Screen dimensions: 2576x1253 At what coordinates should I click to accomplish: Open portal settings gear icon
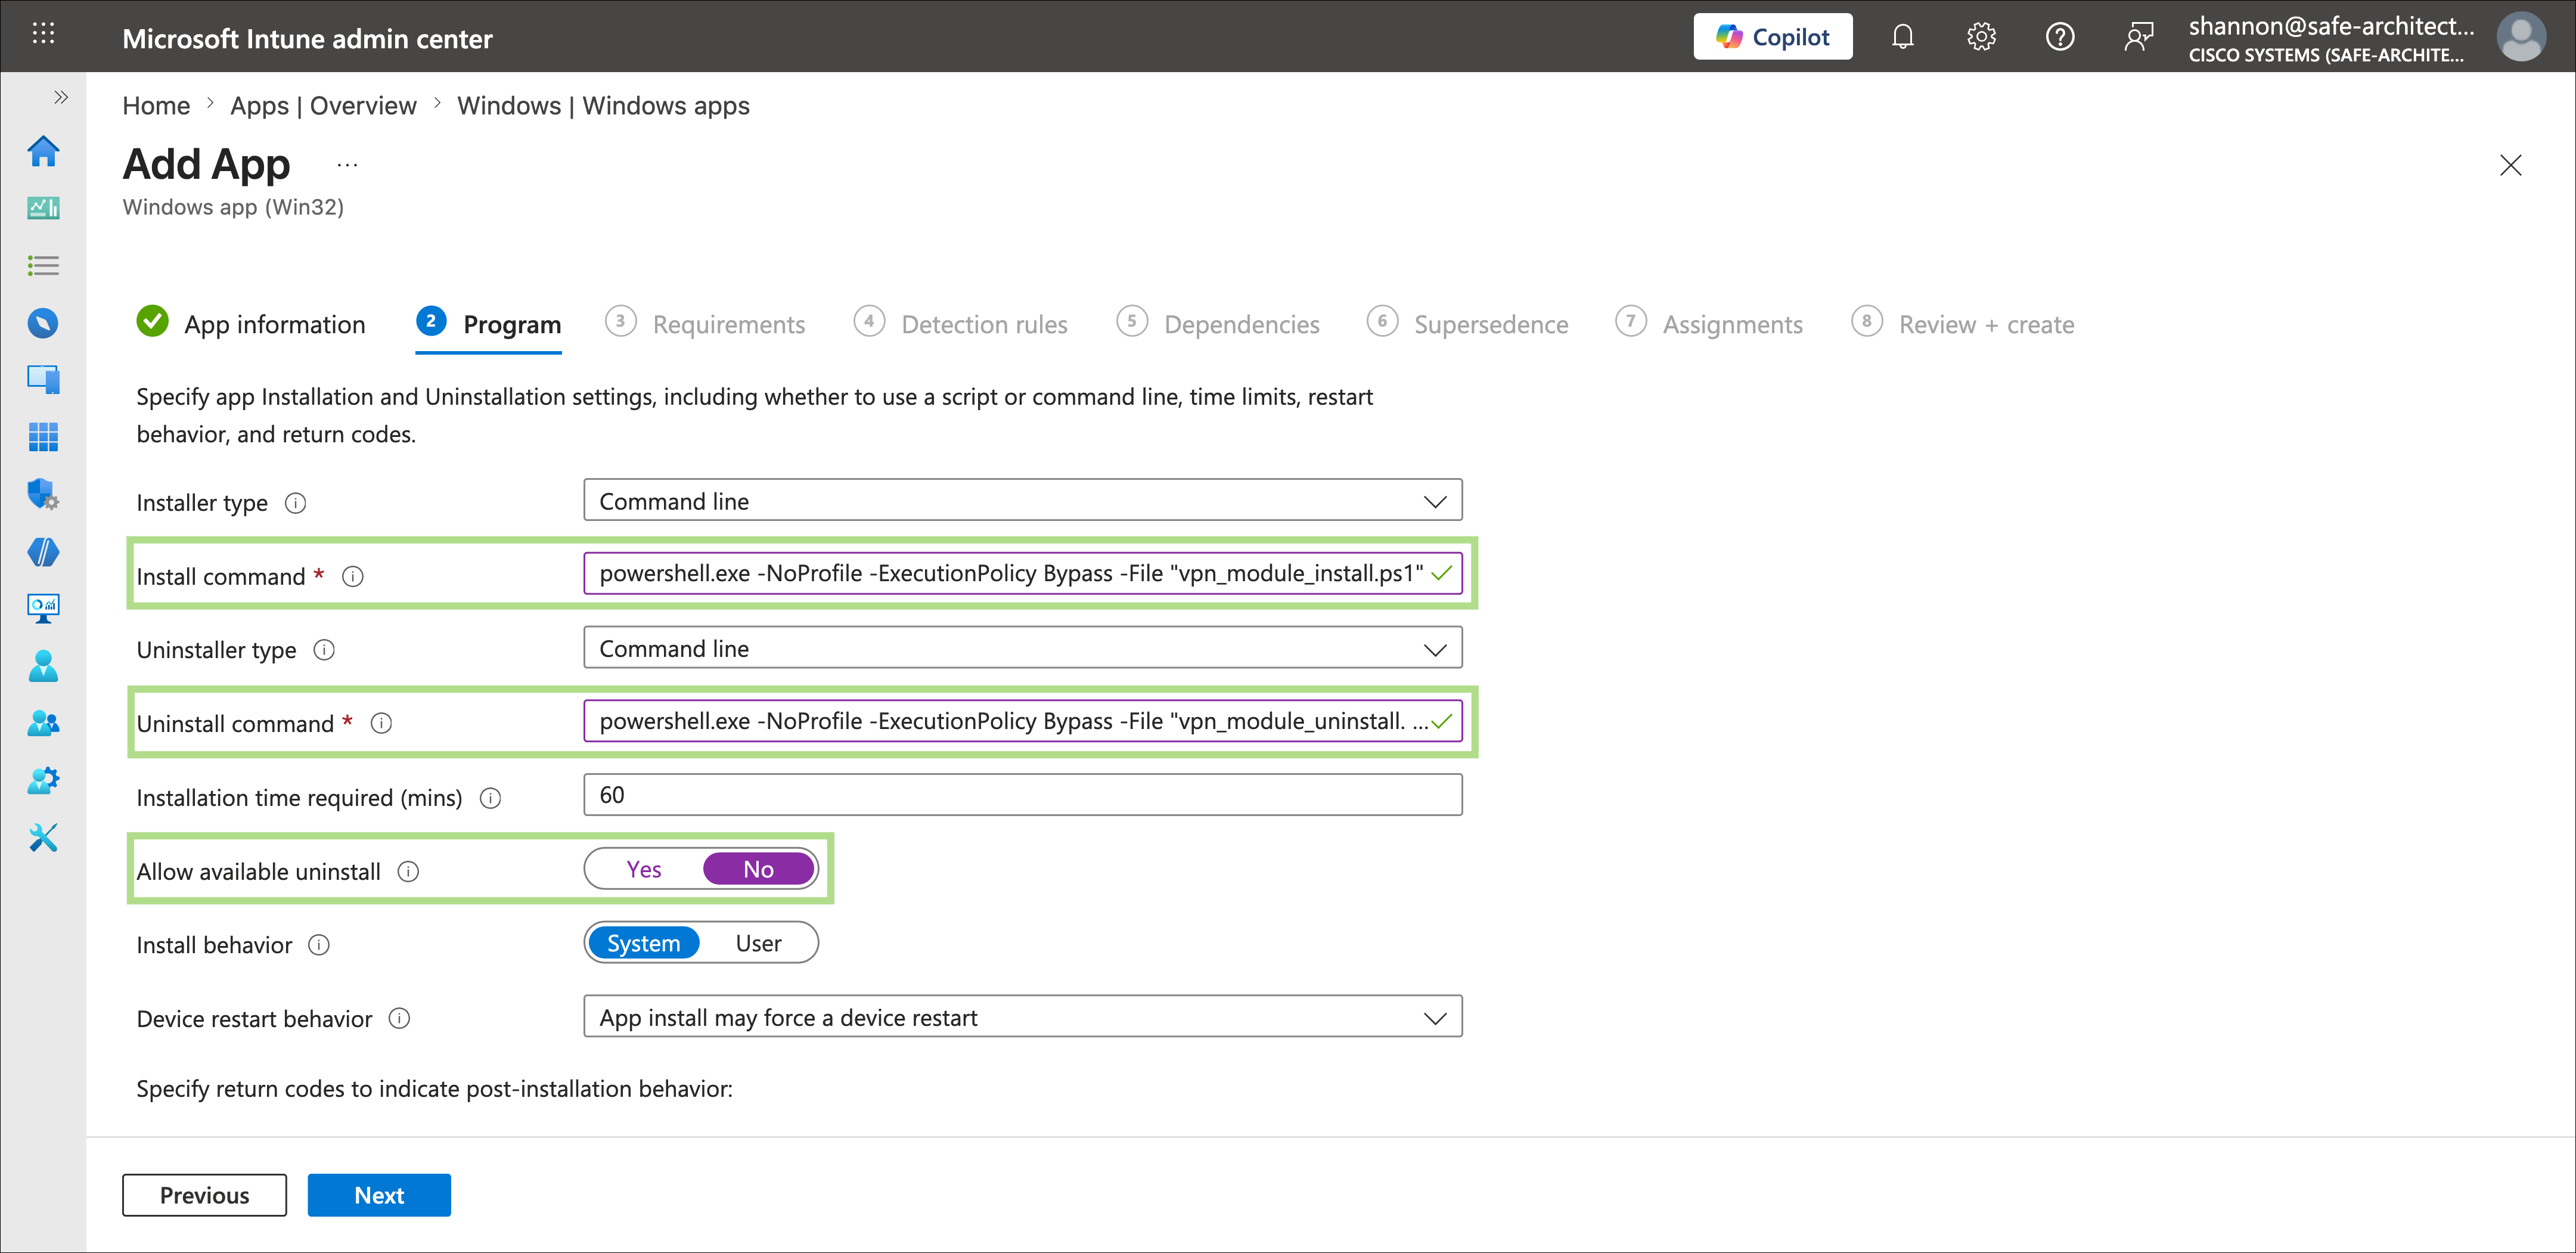pyautogui.click(x=1981, y=37)
